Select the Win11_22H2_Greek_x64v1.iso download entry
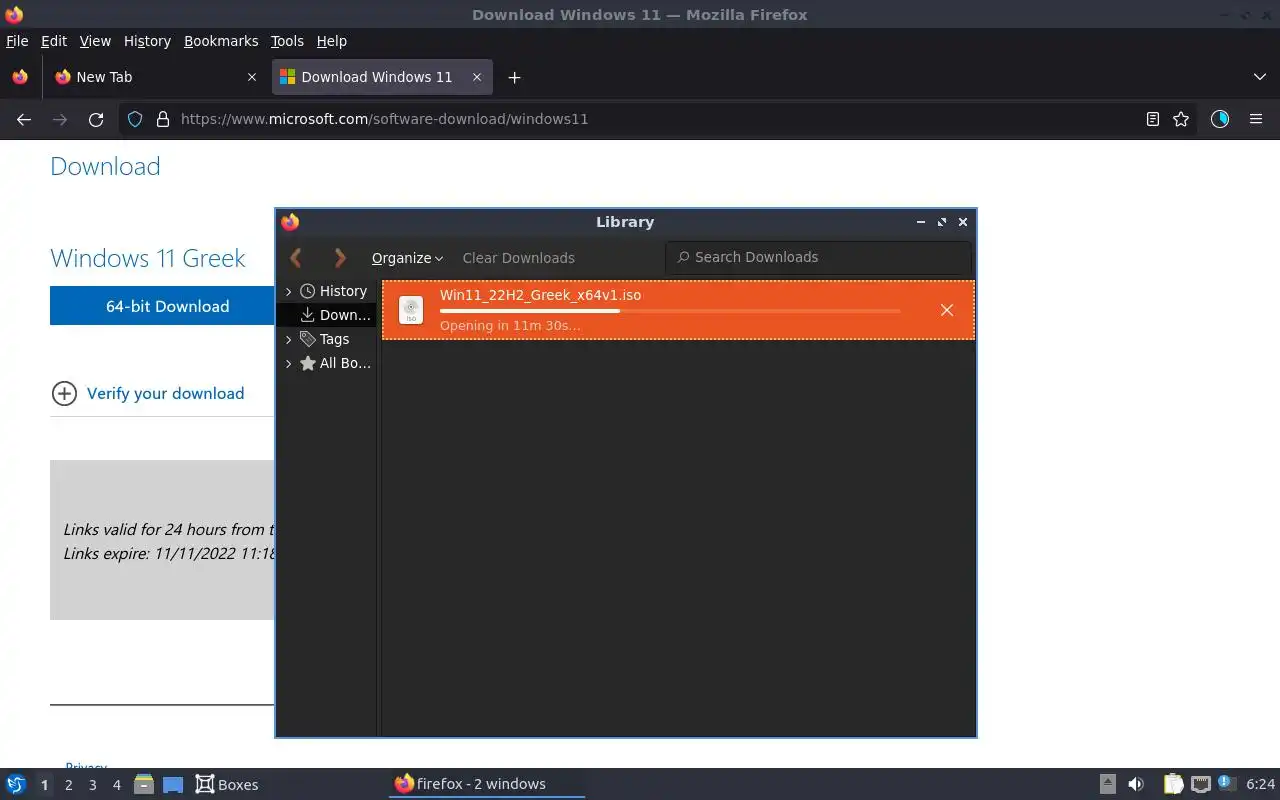 point(678,310)
